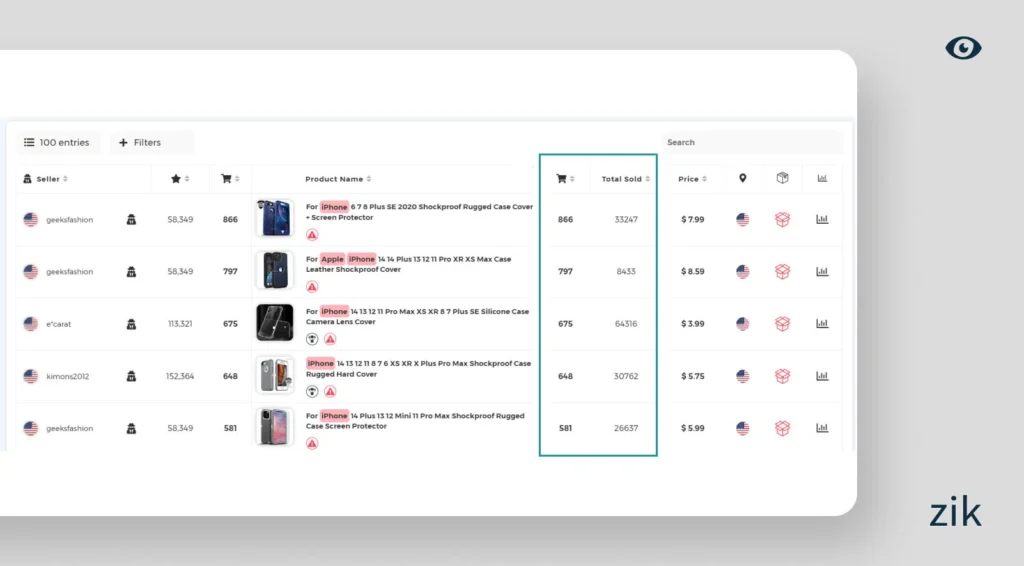Open seller e*carat link
Screen dimensions: 1024x566
58,324
